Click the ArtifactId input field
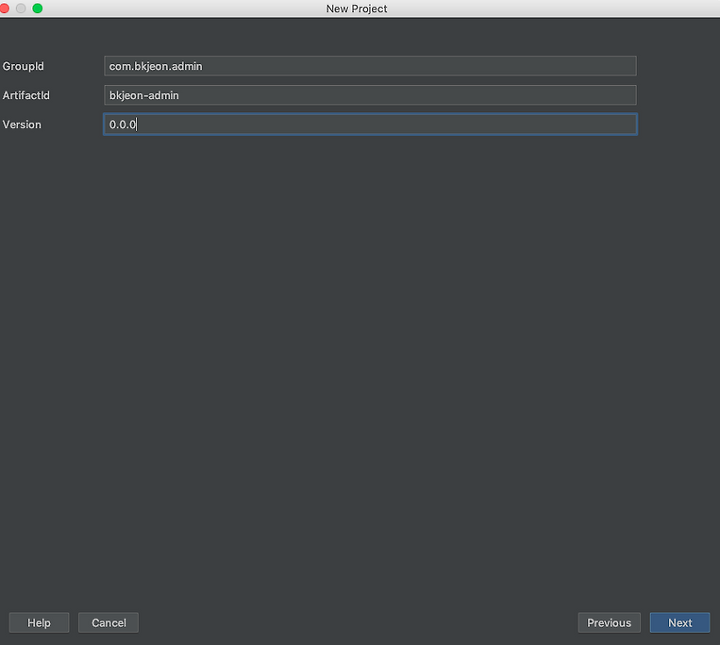720x645 pixels. [370, 95]
